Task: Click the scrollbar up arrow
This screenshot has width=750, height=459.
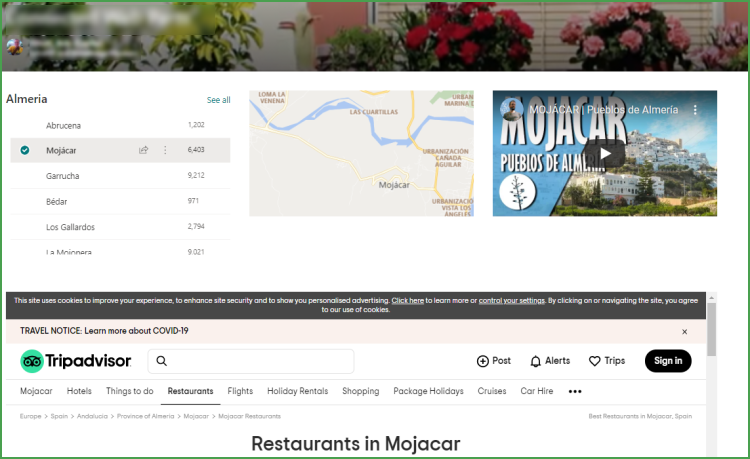Action: pos(711,297)
